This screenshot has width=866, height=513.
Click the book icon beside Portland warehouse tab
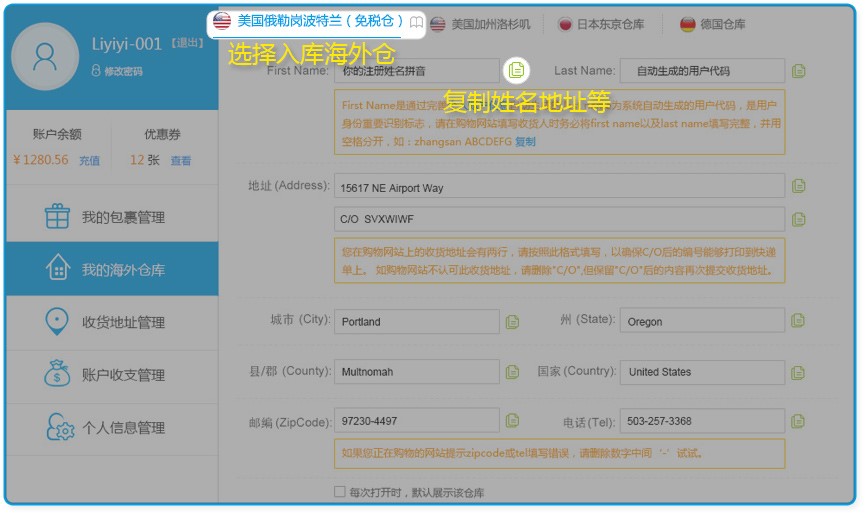click(416, 23)
